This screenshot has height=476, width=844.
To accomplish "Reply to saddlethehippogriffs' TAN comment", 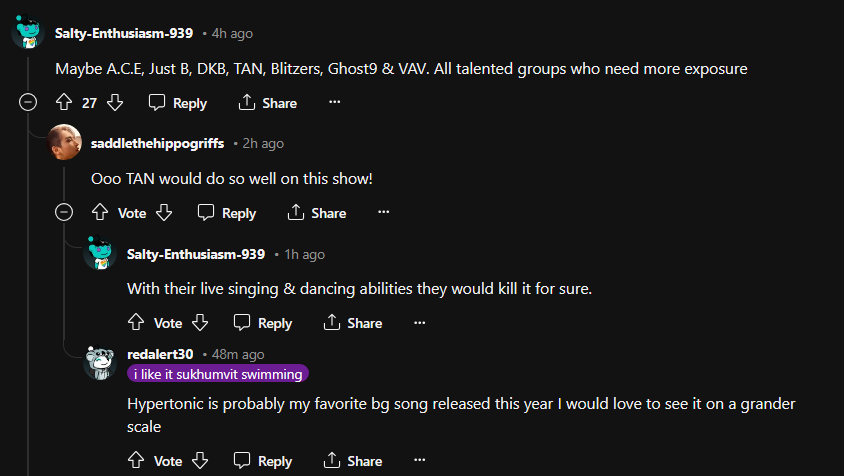I will 227,213.
